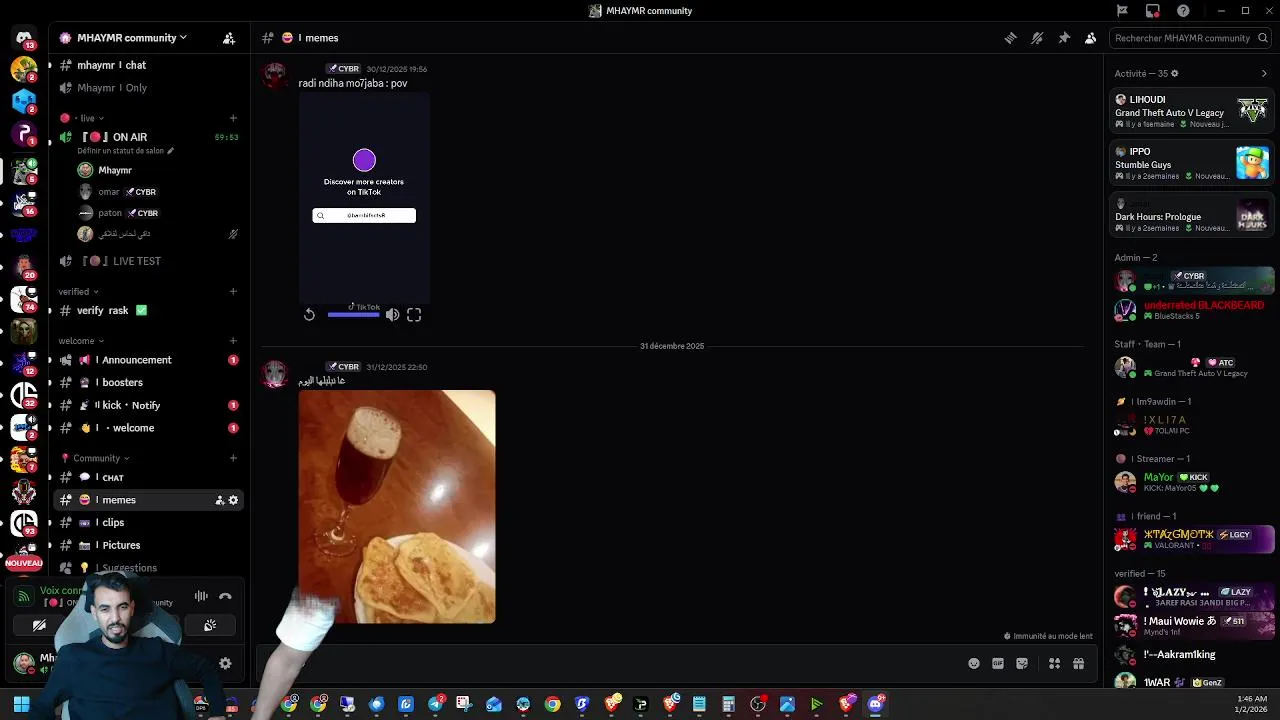Open soundboard button in voice panel

tap(210, 626)
